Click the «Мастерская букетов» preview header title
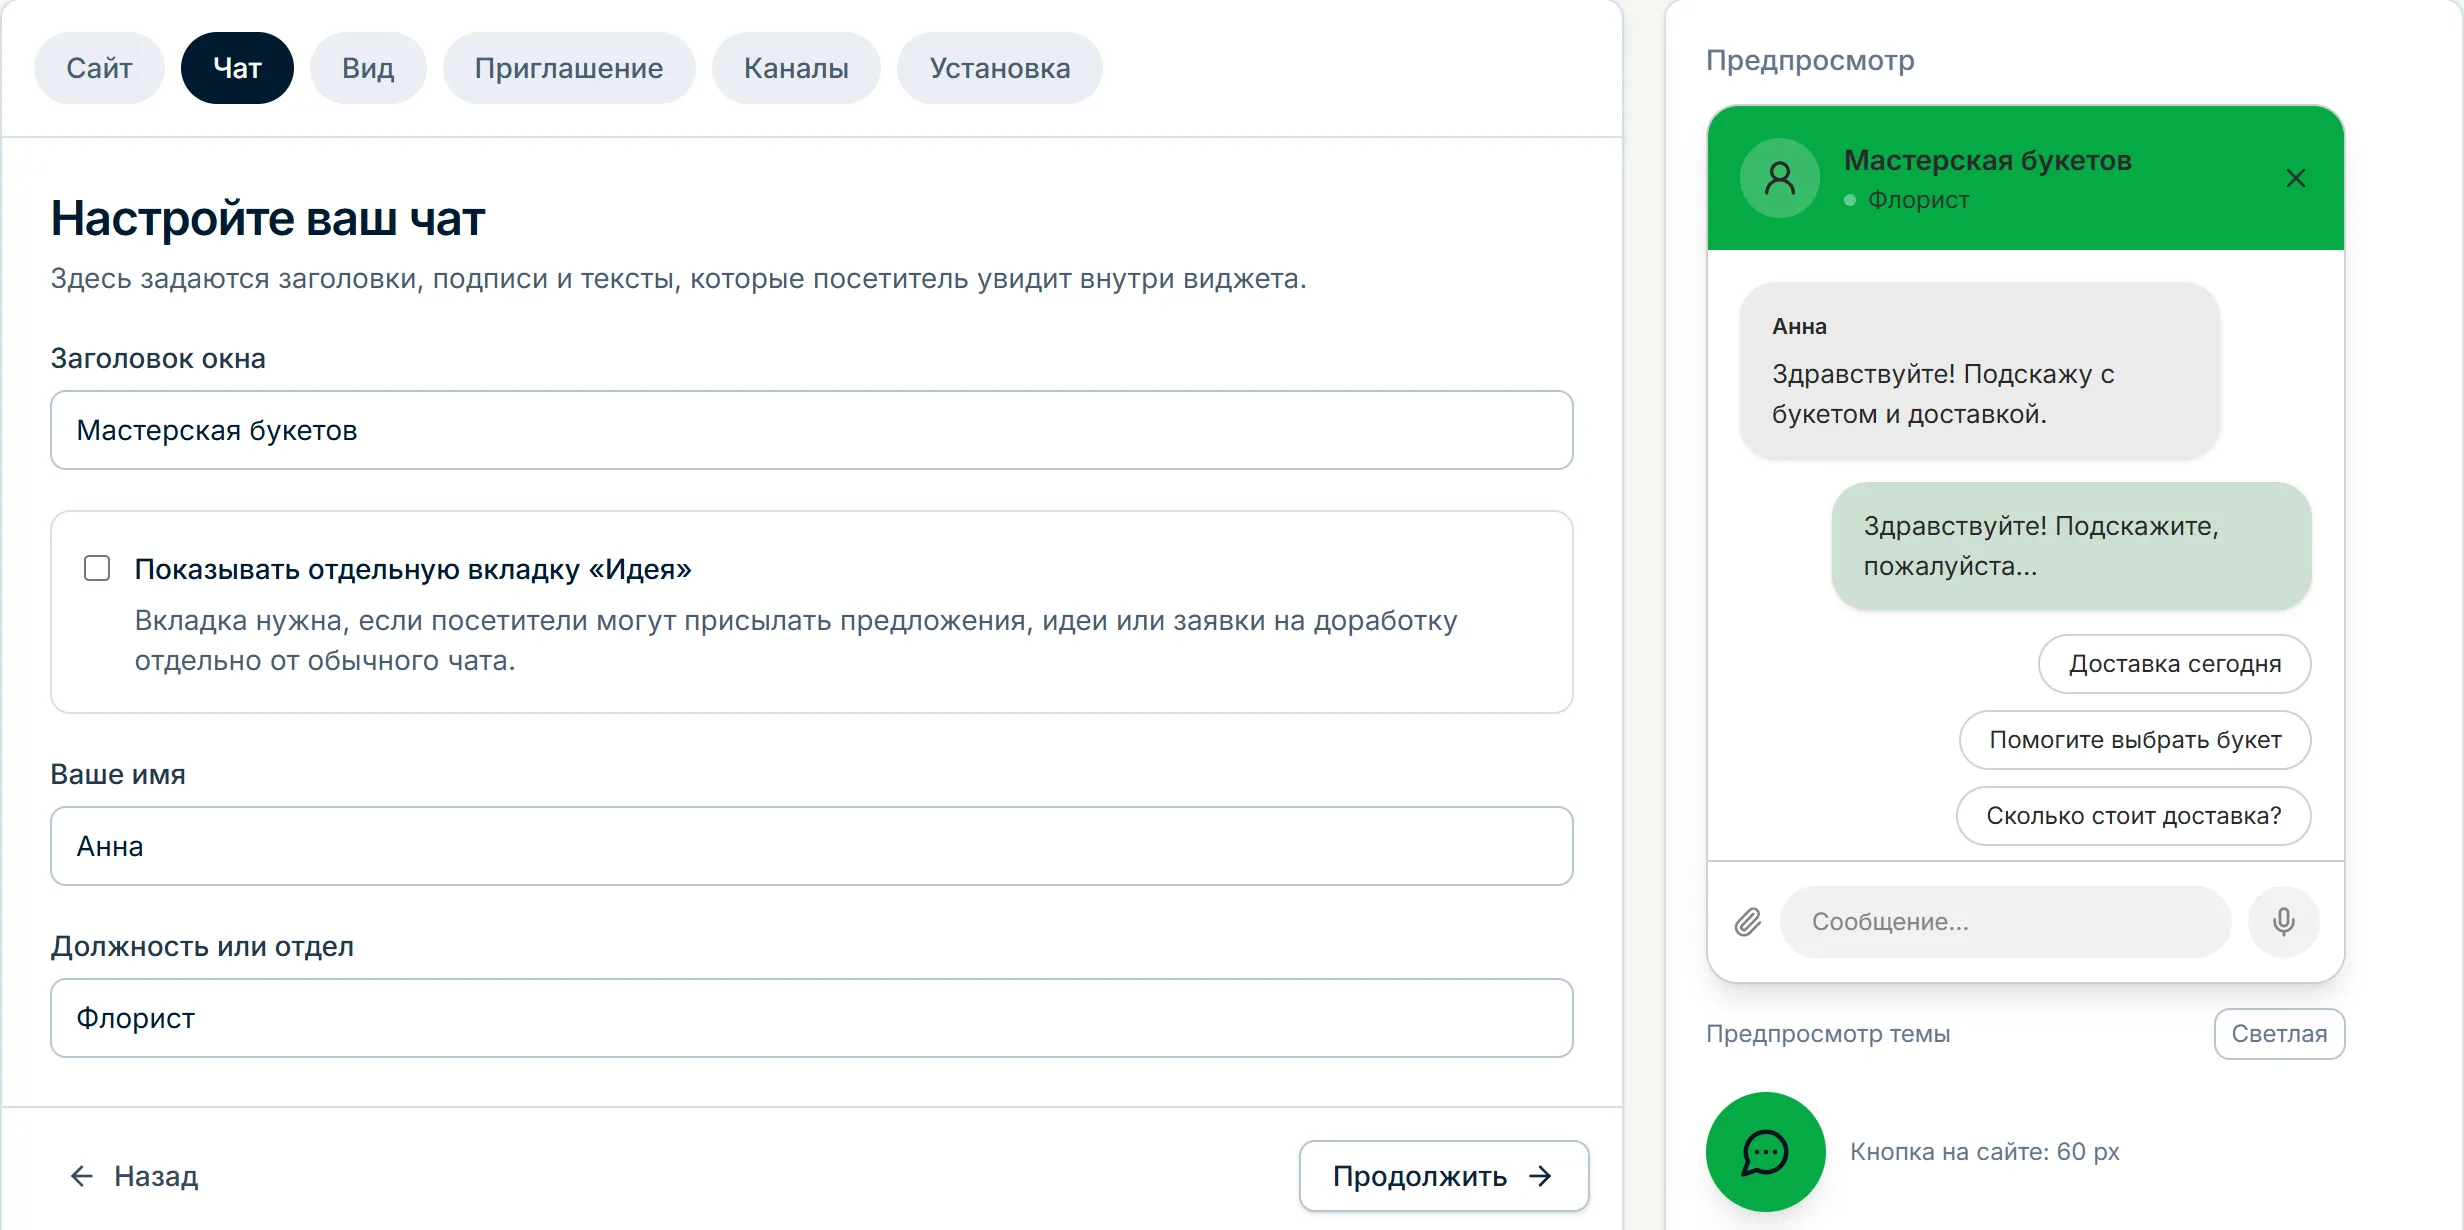2464x1230 pixels. [1988, 160]
